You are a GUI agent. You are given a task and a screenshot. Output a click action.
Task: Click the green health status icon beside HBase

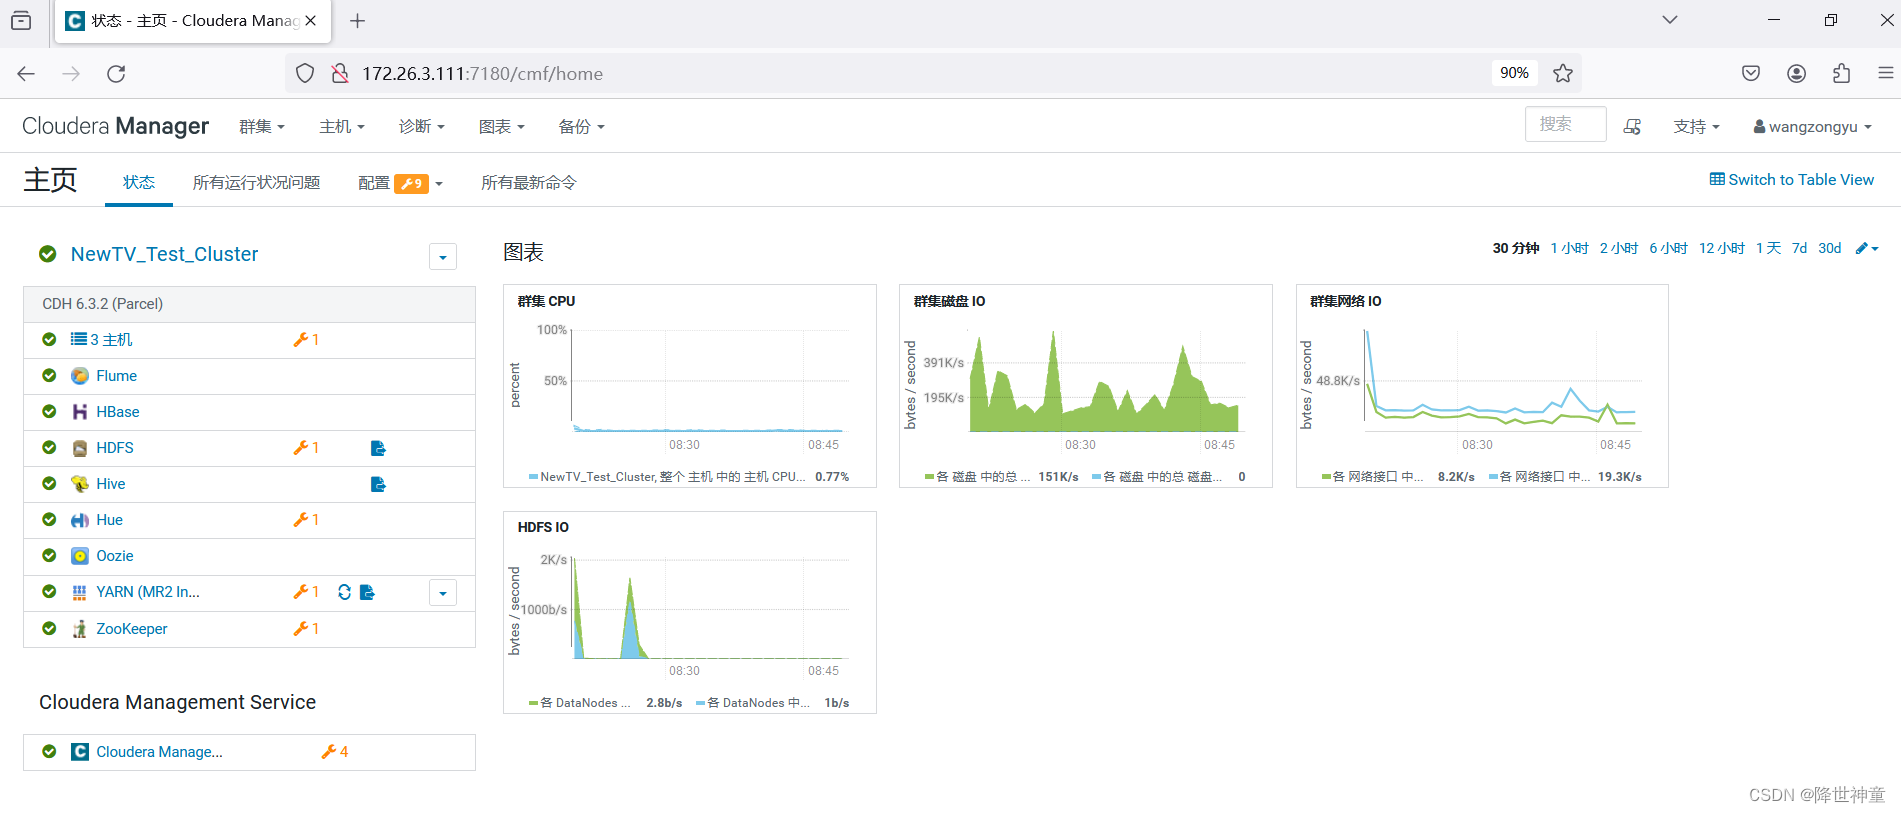click(49, 412)
